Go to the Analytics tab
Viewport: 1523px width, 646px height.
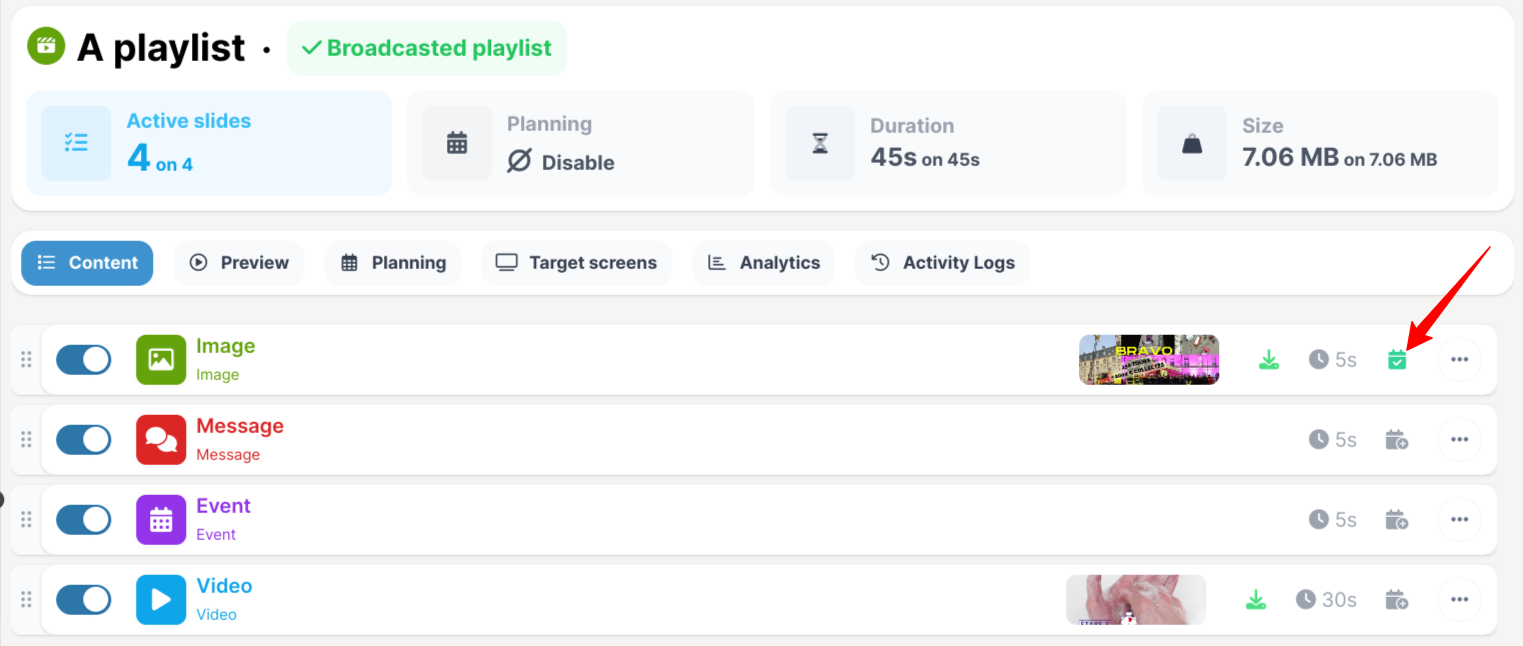[x=764, y=263]
